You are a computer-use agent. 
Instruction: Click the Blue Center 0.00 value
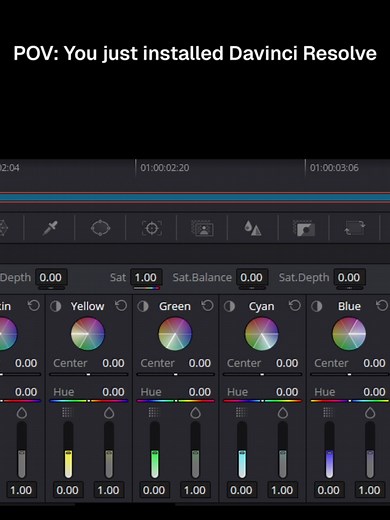[x=374, y=363]
